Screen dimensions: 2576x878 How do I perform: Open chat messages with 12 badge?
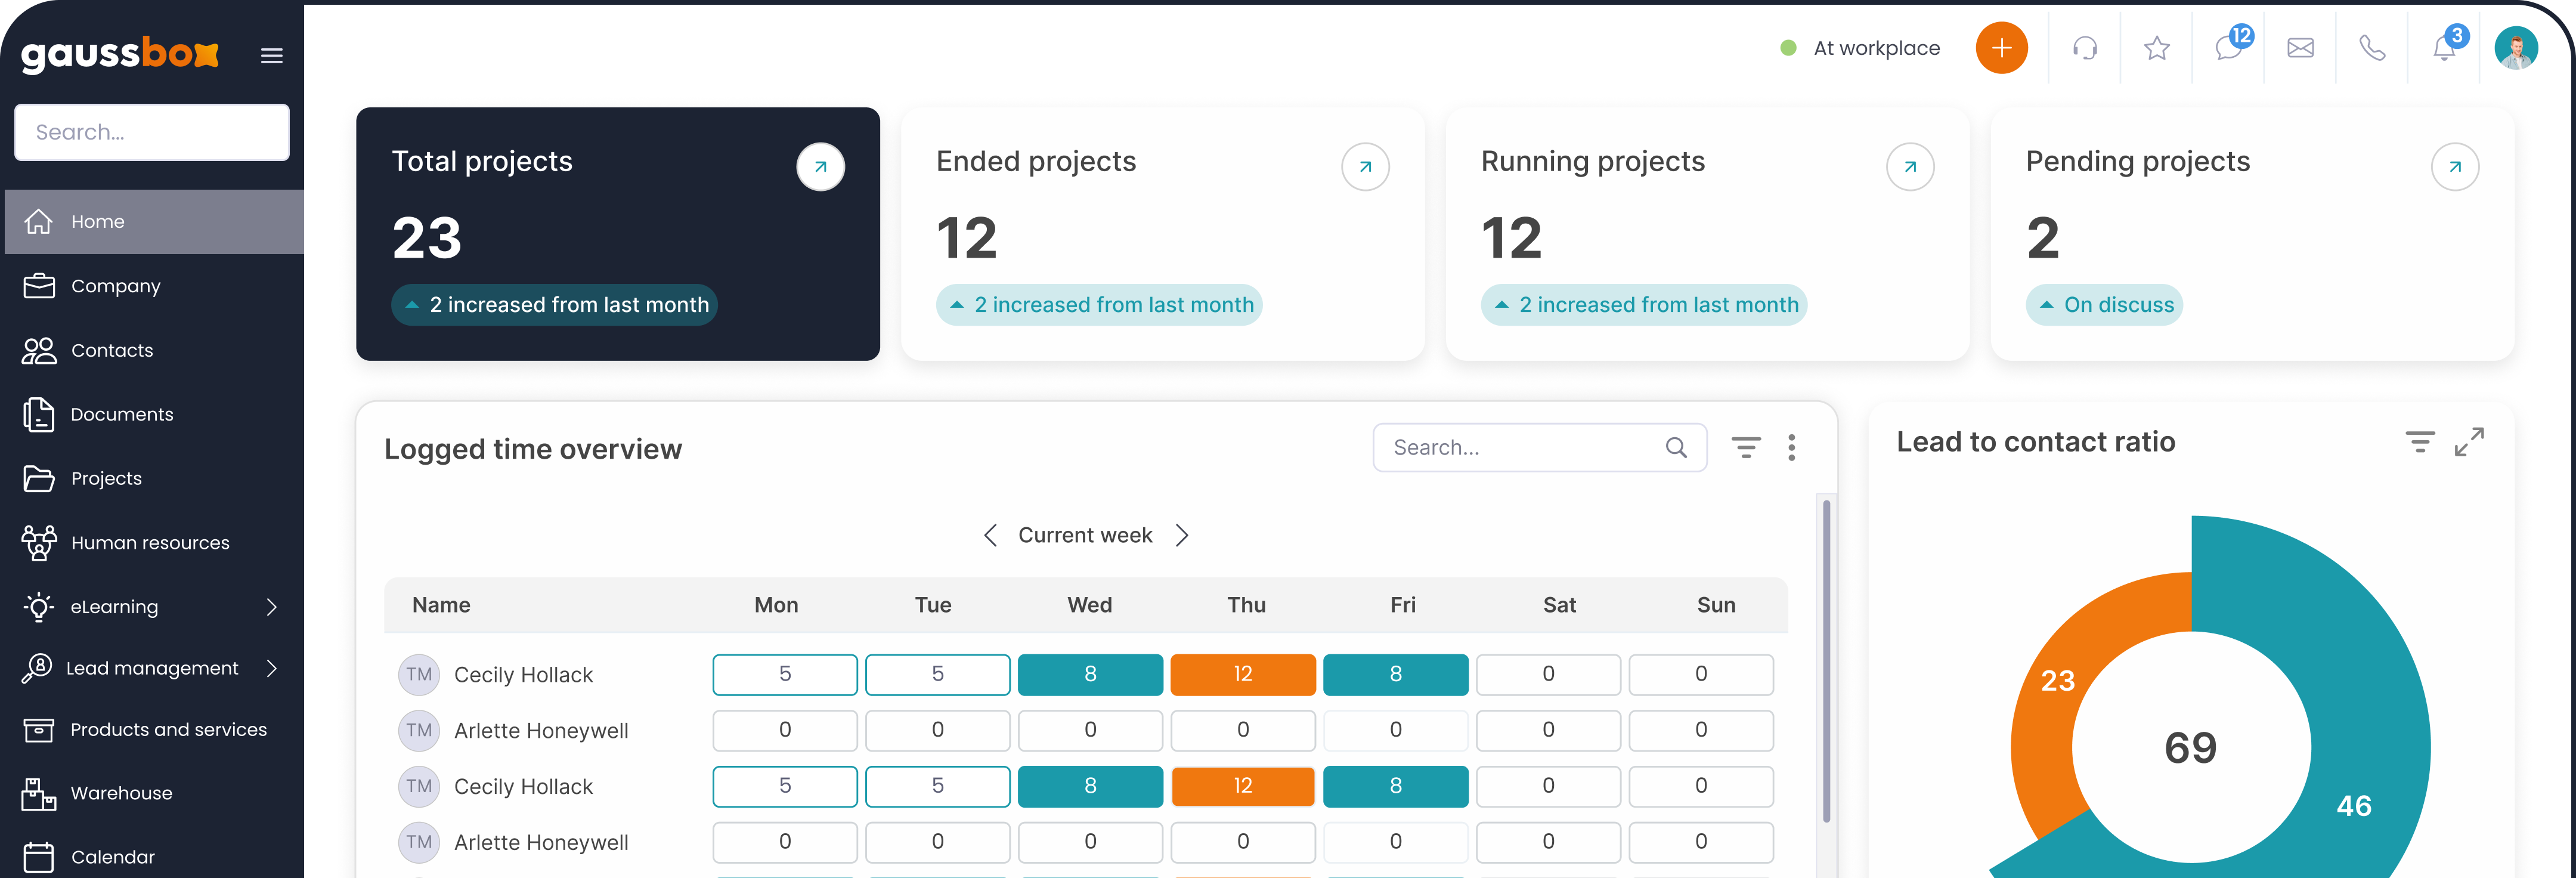(x=2229, y=47)
